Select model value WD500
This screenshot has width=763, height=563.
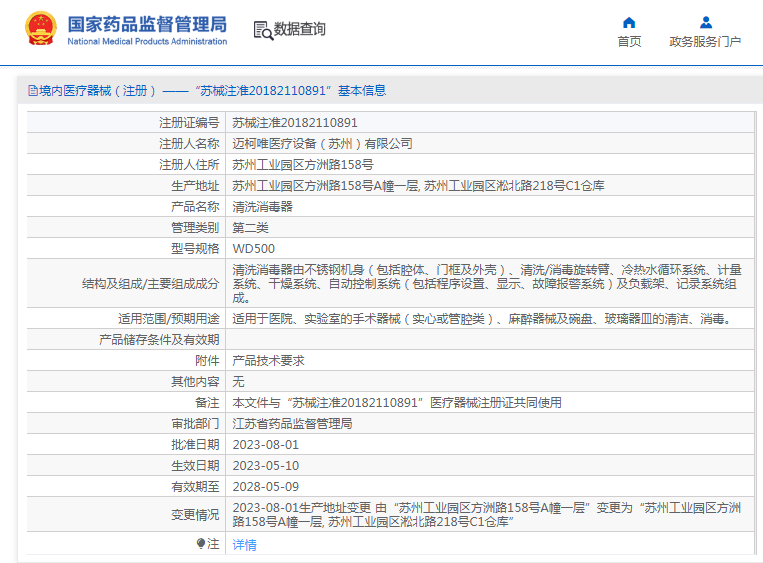coord(254,249)
